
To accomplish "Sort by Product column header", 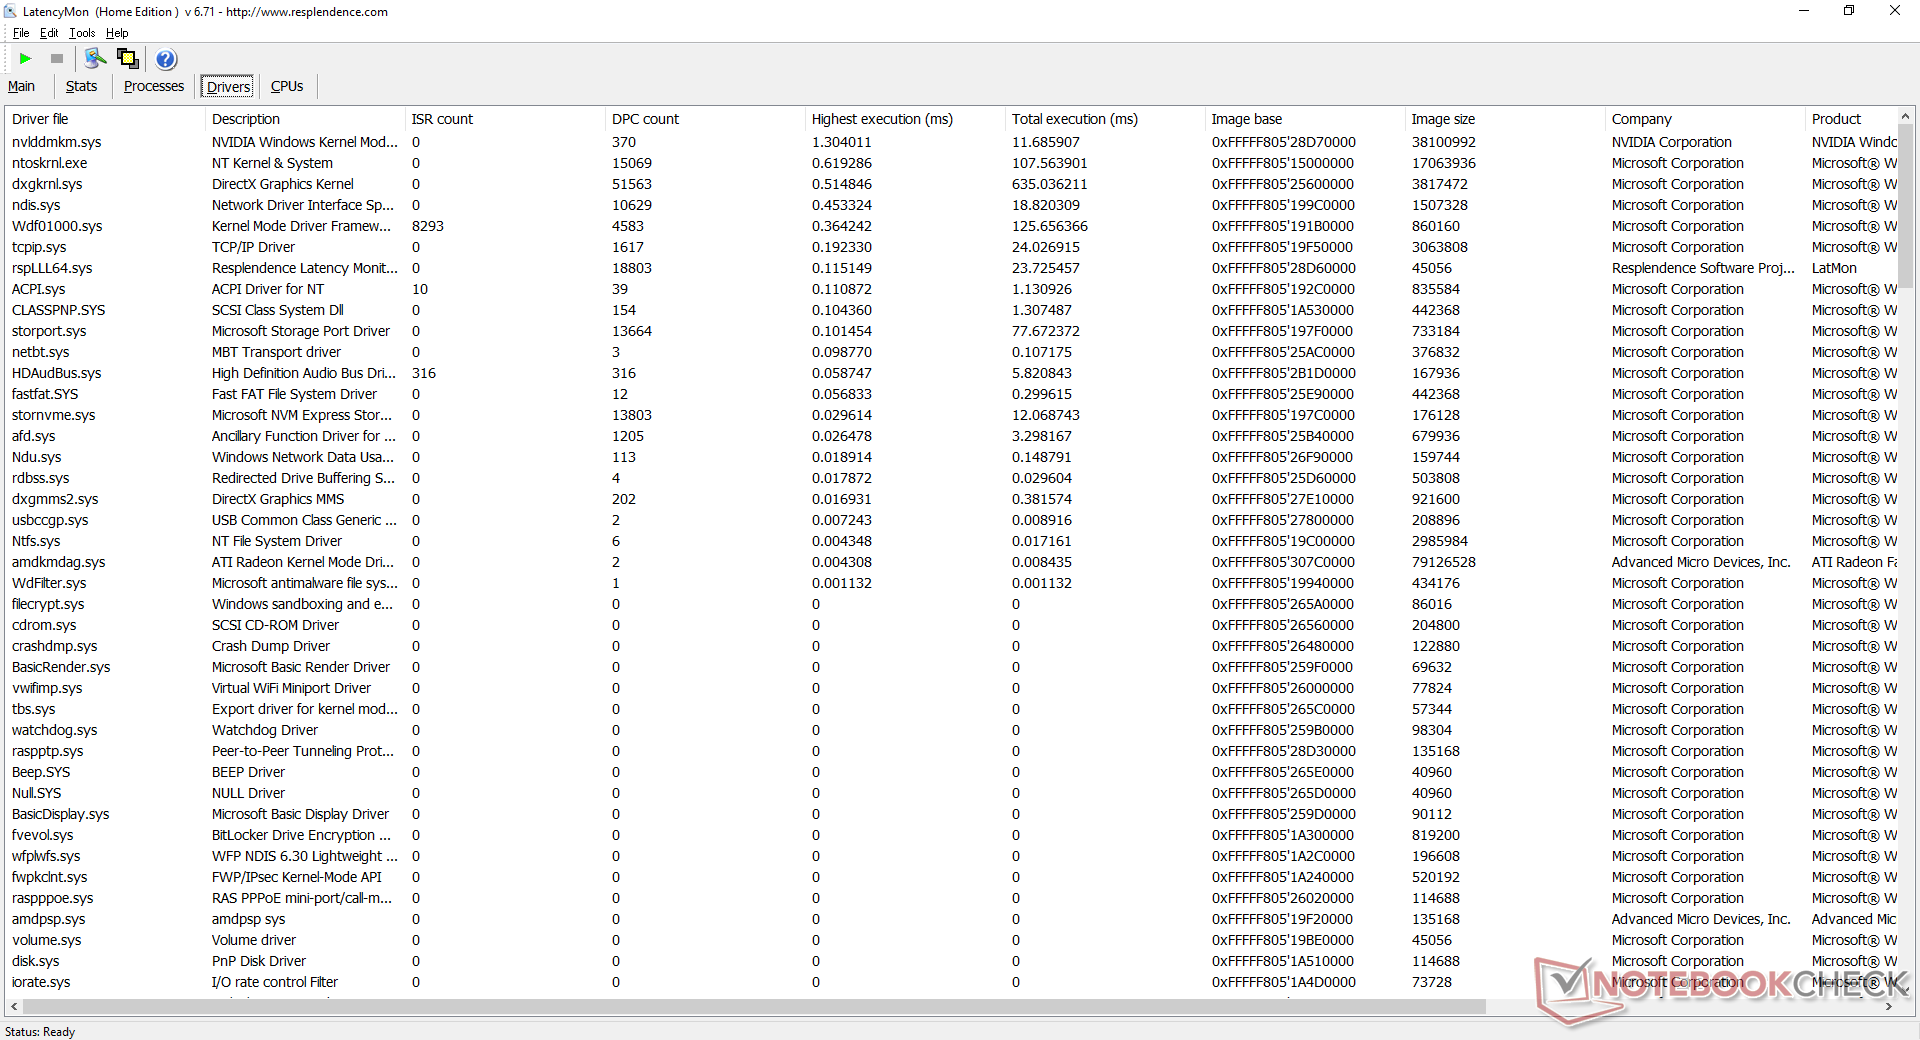I will coord(1850,119).
